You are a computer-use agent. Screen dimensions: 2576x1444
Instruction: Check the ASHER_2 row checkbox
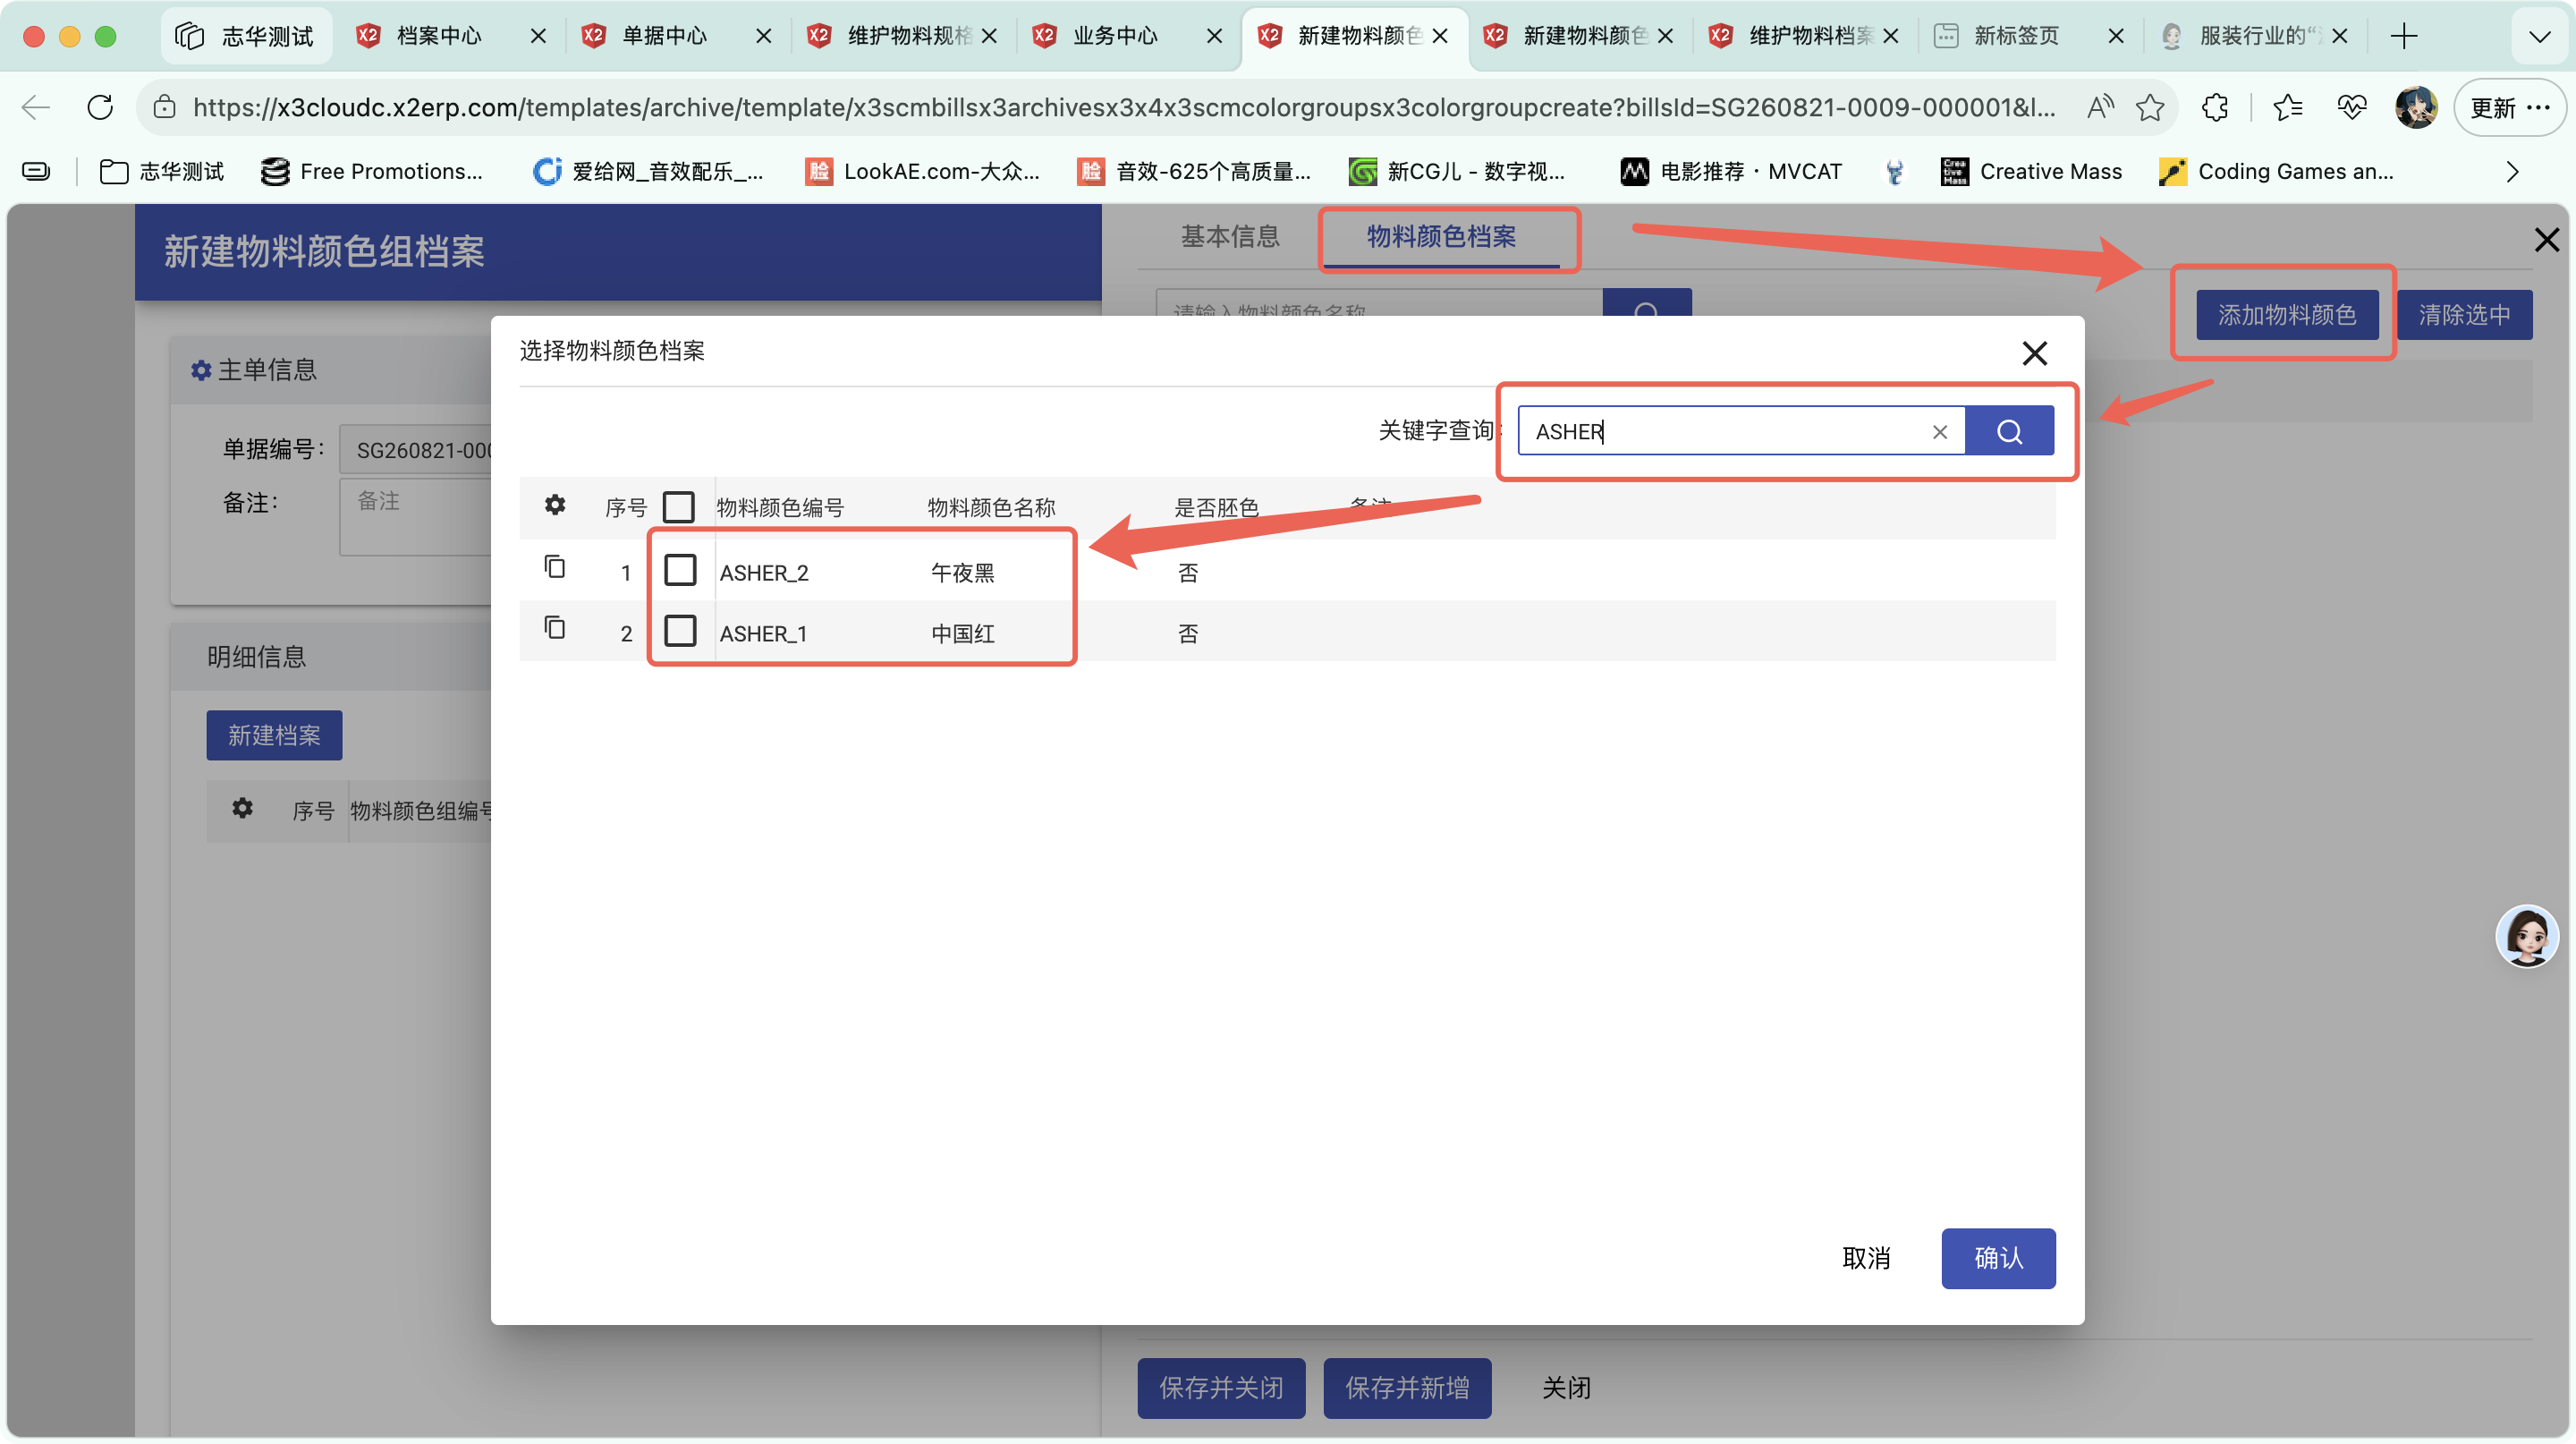pyautogui.click(x=680, y=570)
